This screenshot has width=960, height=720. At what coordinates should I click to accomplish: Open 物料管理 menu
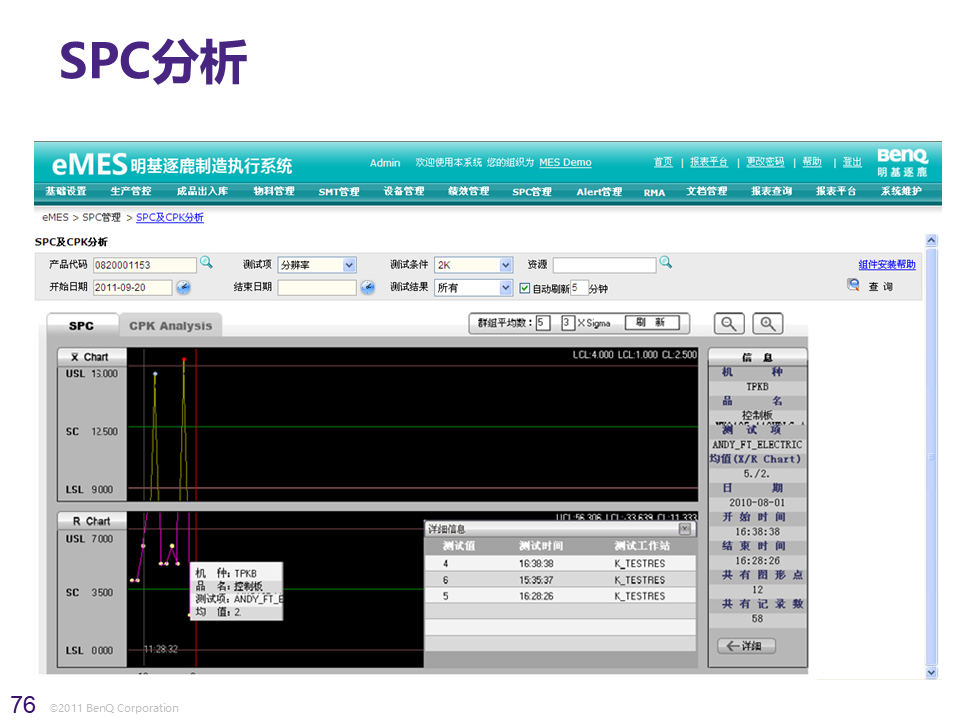coord(274,191)
